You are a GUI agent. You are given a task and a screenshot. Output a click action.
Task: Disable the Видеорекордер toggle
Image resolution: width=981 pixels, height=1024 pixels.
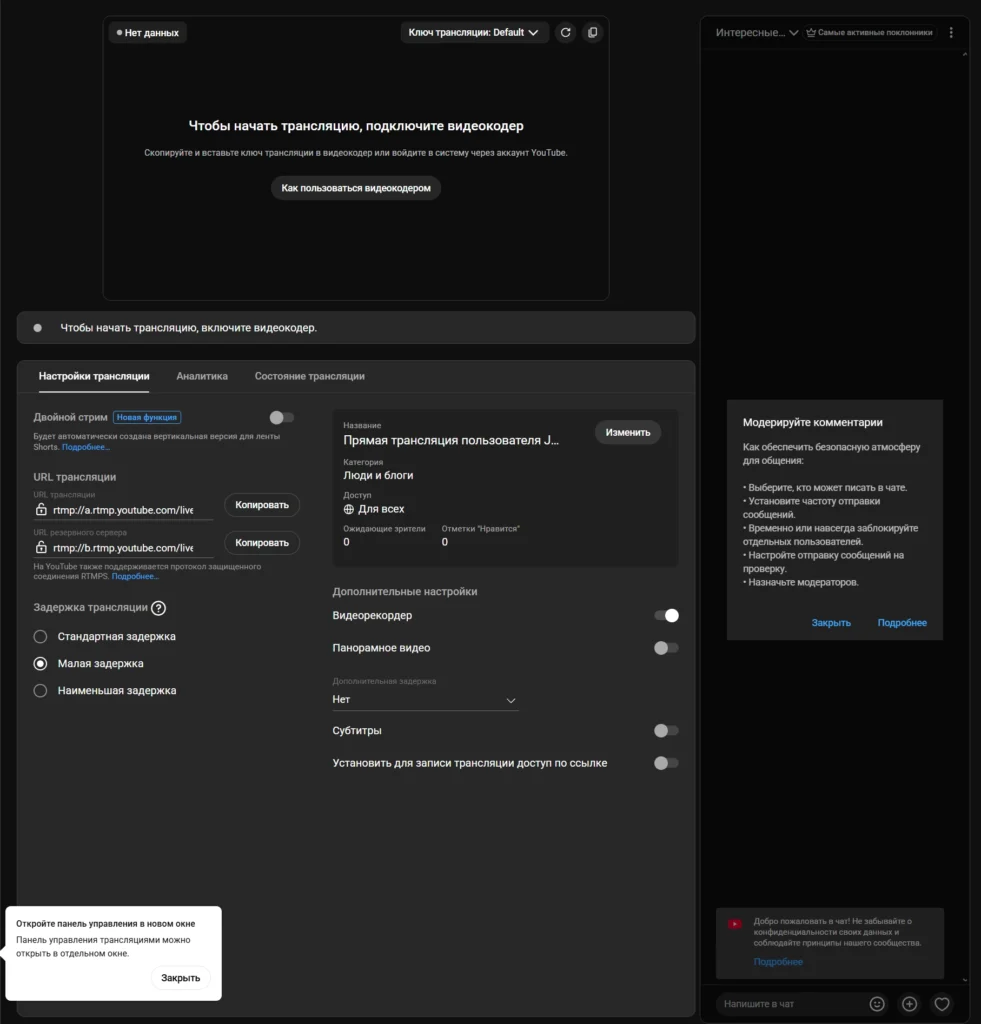665,615
